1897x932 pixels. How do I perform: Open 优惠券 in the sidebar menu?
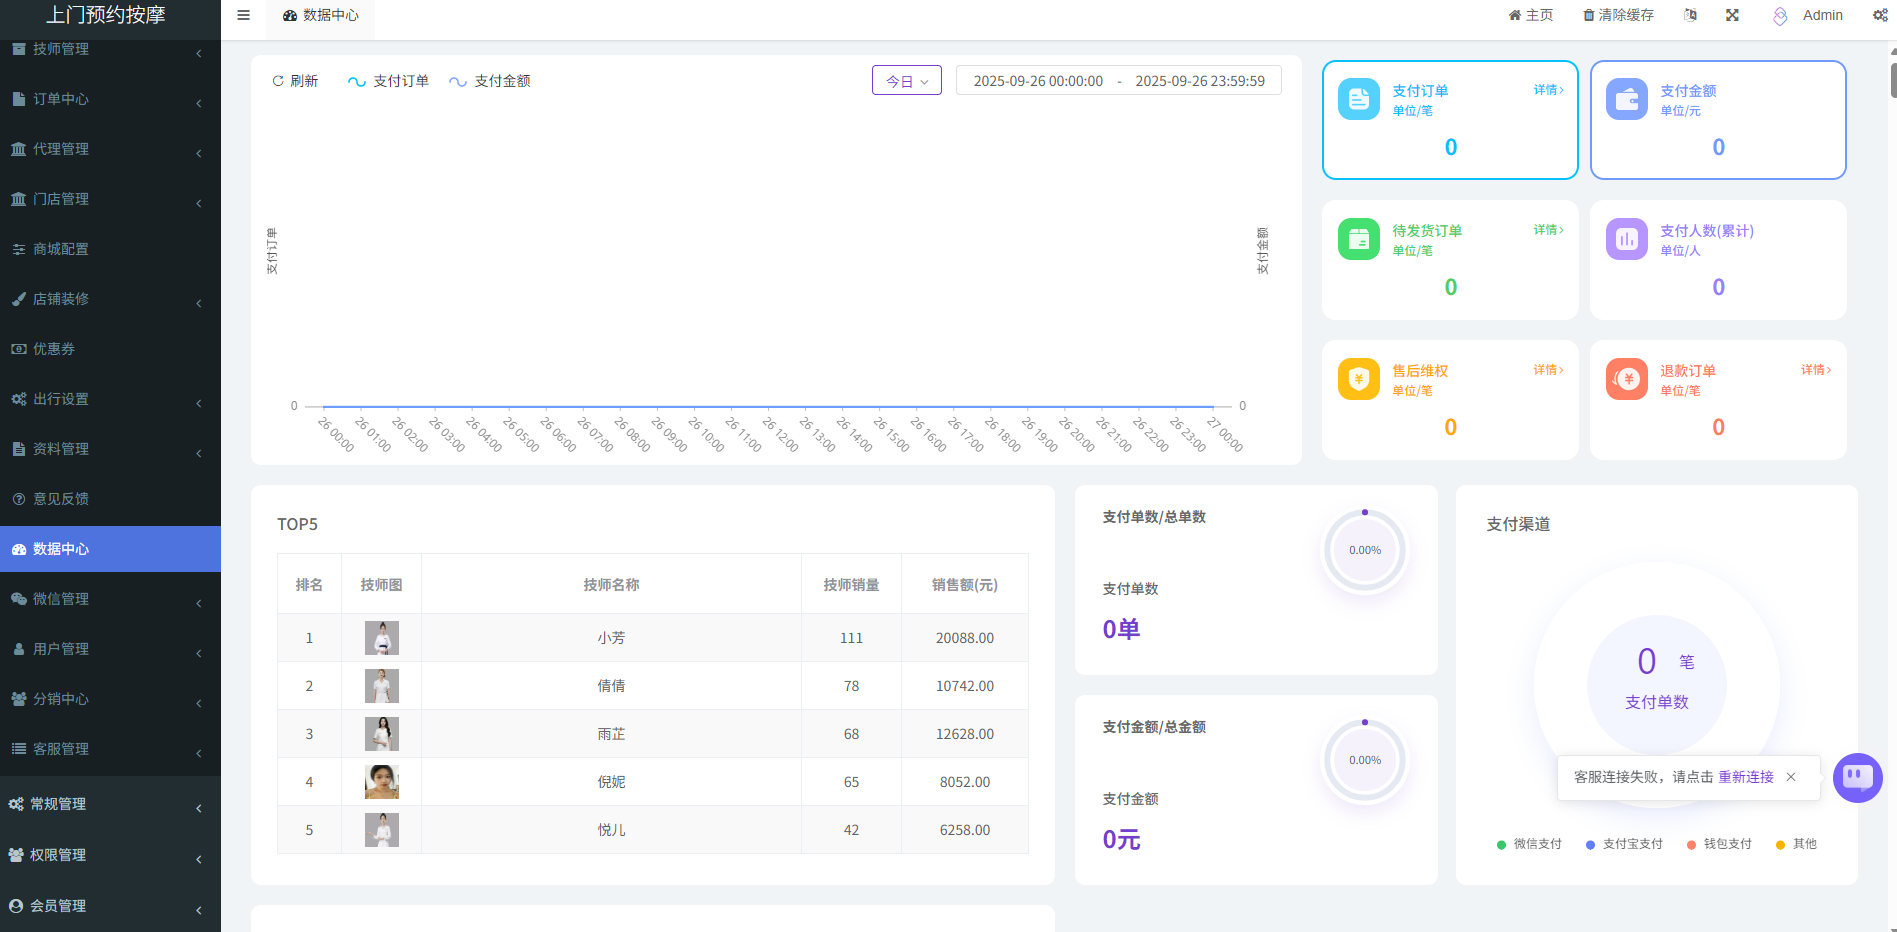click(54, 349)
